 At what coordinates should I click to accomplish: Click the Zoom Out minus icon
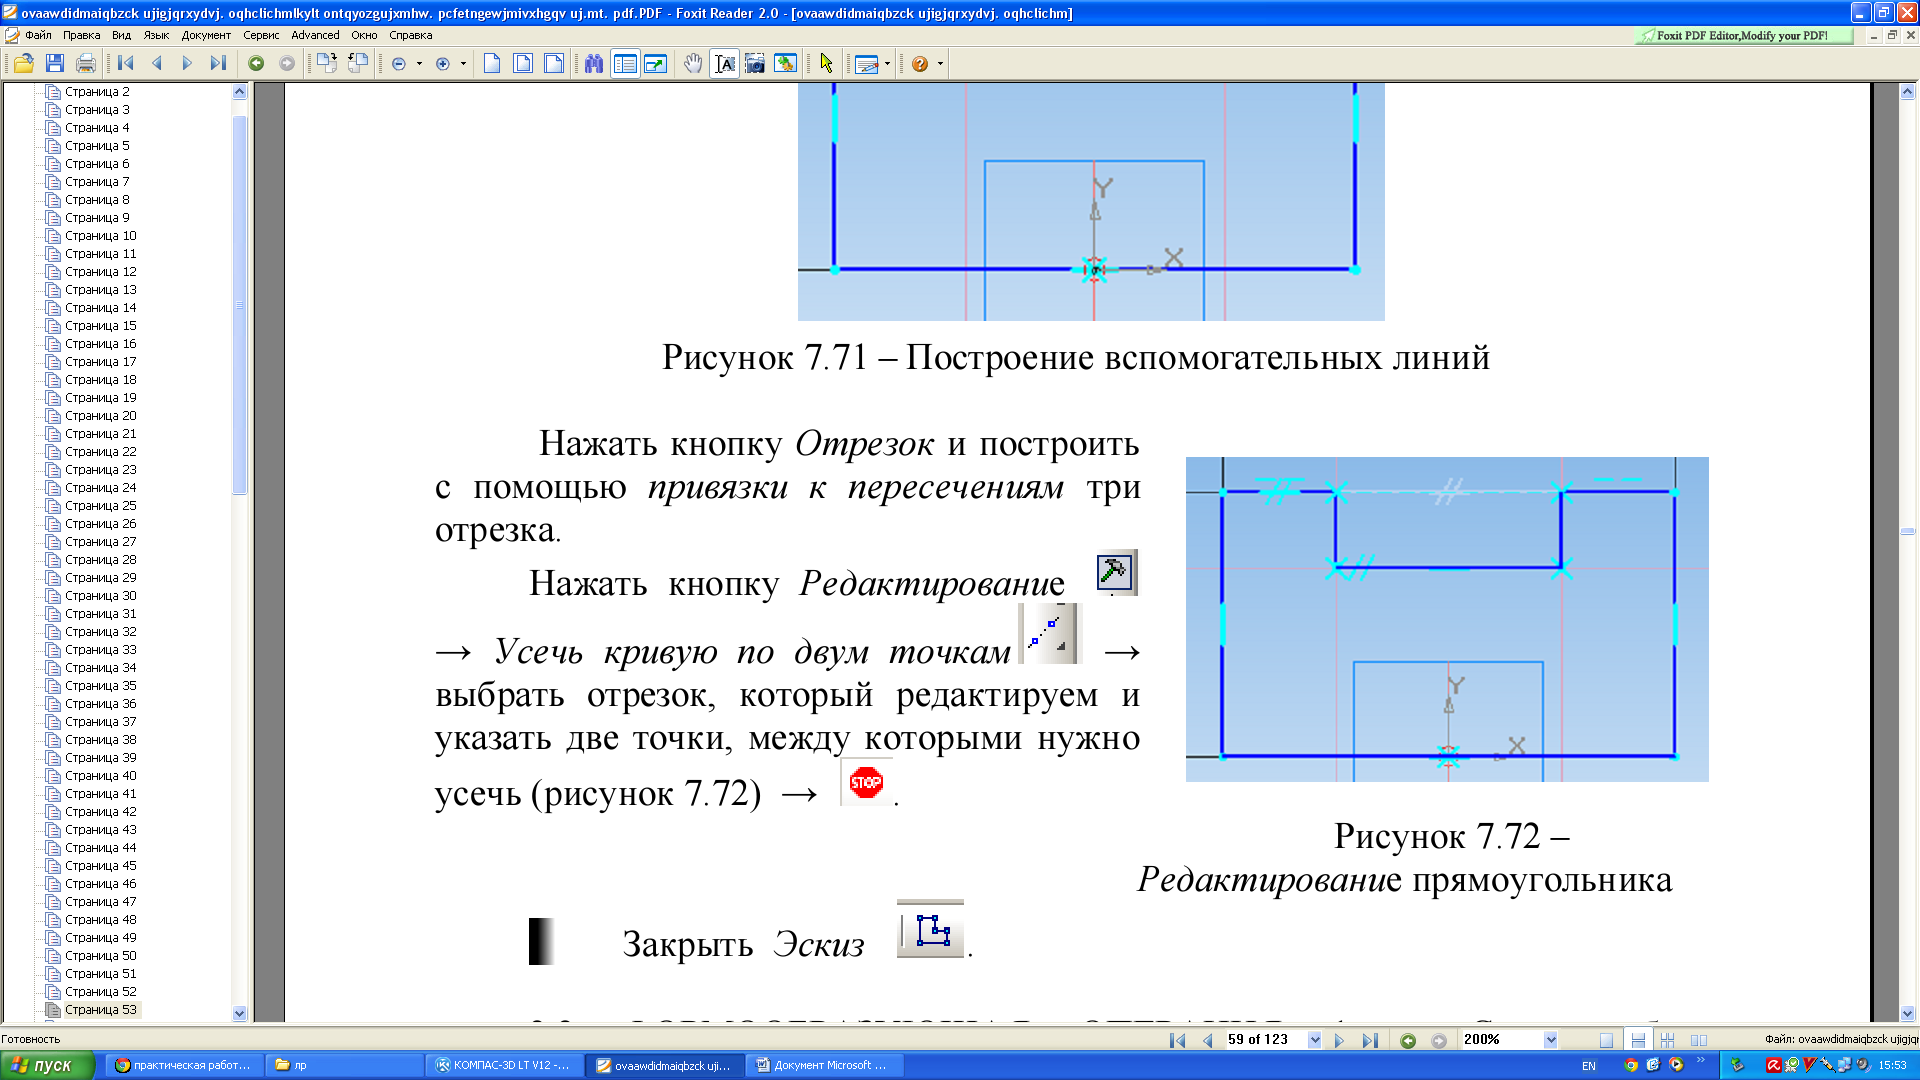[399, 63]
